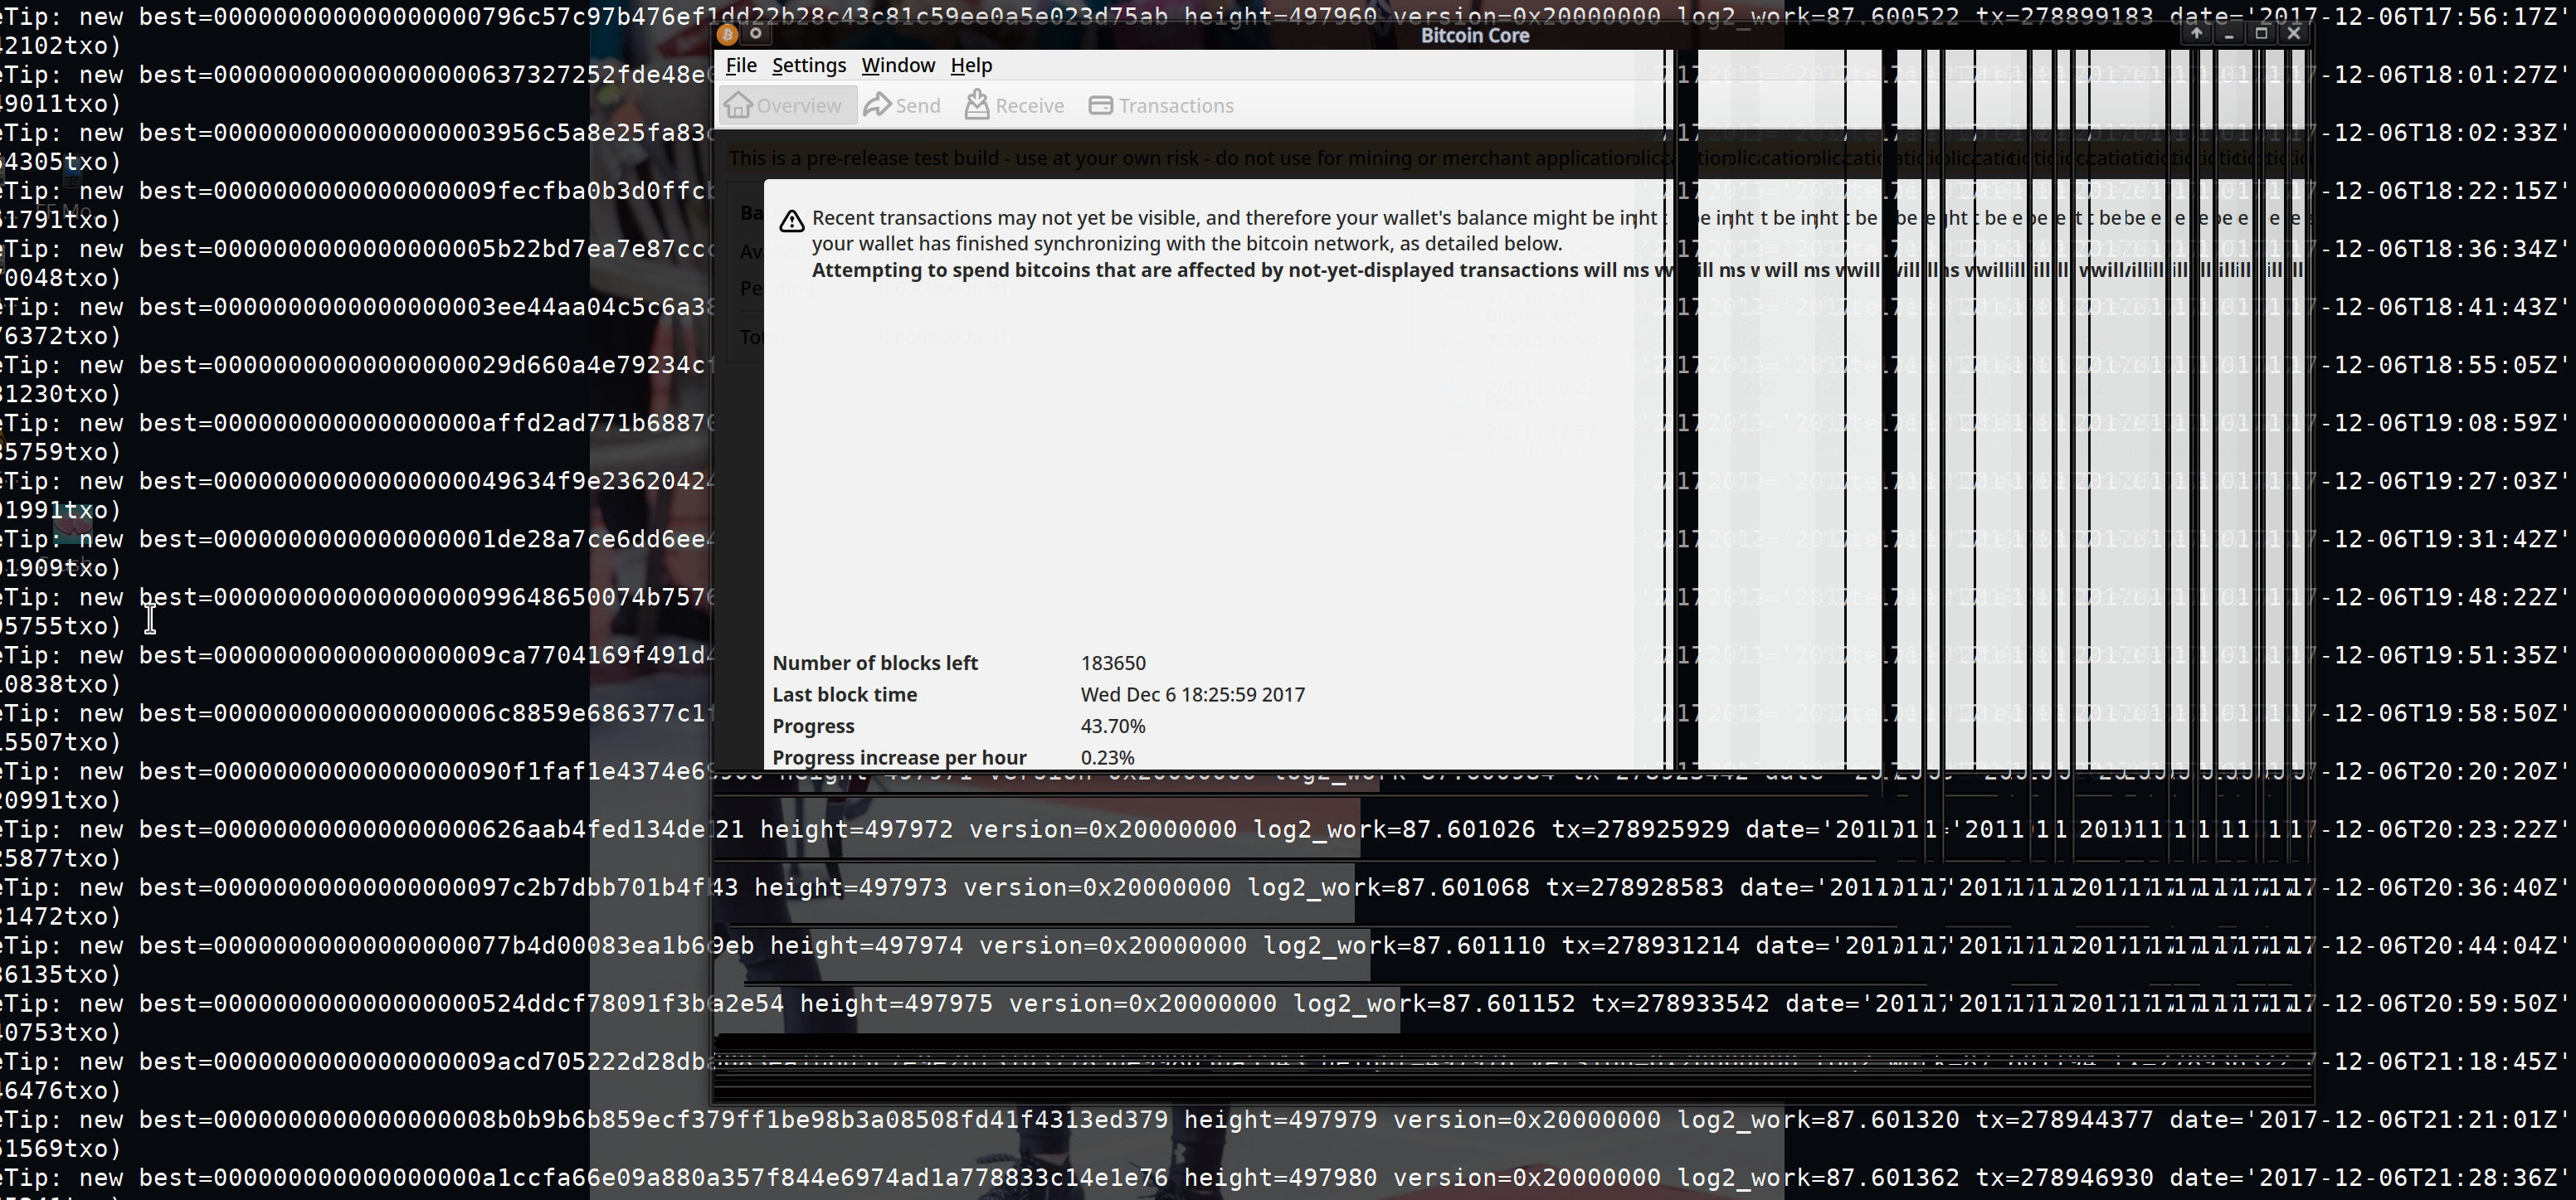Click the warning triangle icon in the sync overlay
The height and width of the screenshot is (1200, 2576).
coord(792,221)
